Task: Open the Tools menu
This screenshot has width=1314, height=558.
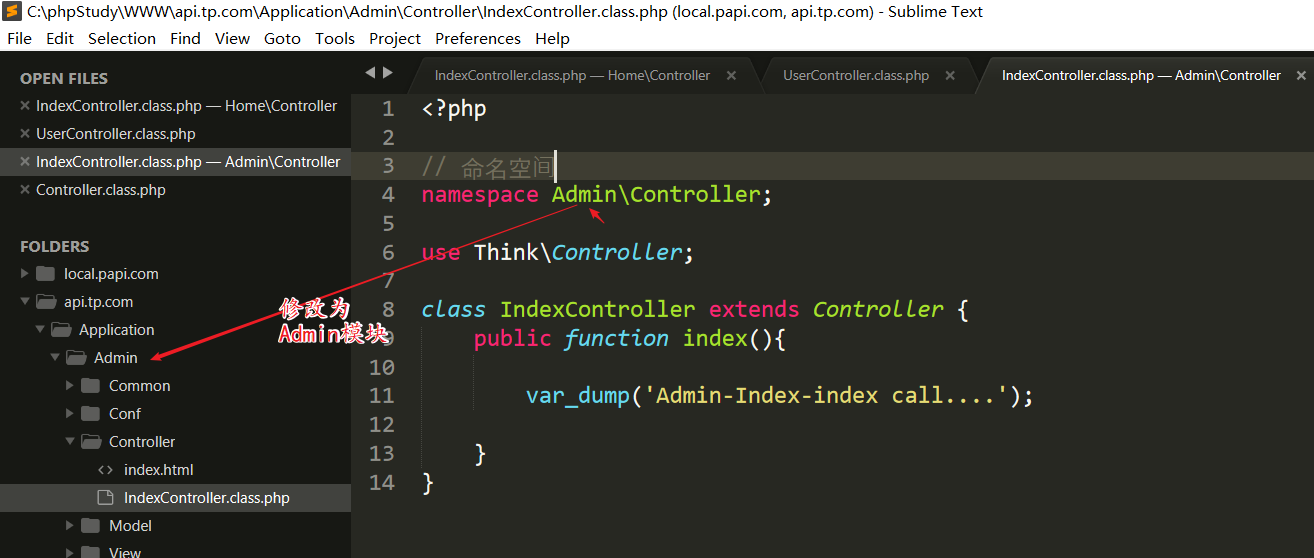Action: coord(335,38)
